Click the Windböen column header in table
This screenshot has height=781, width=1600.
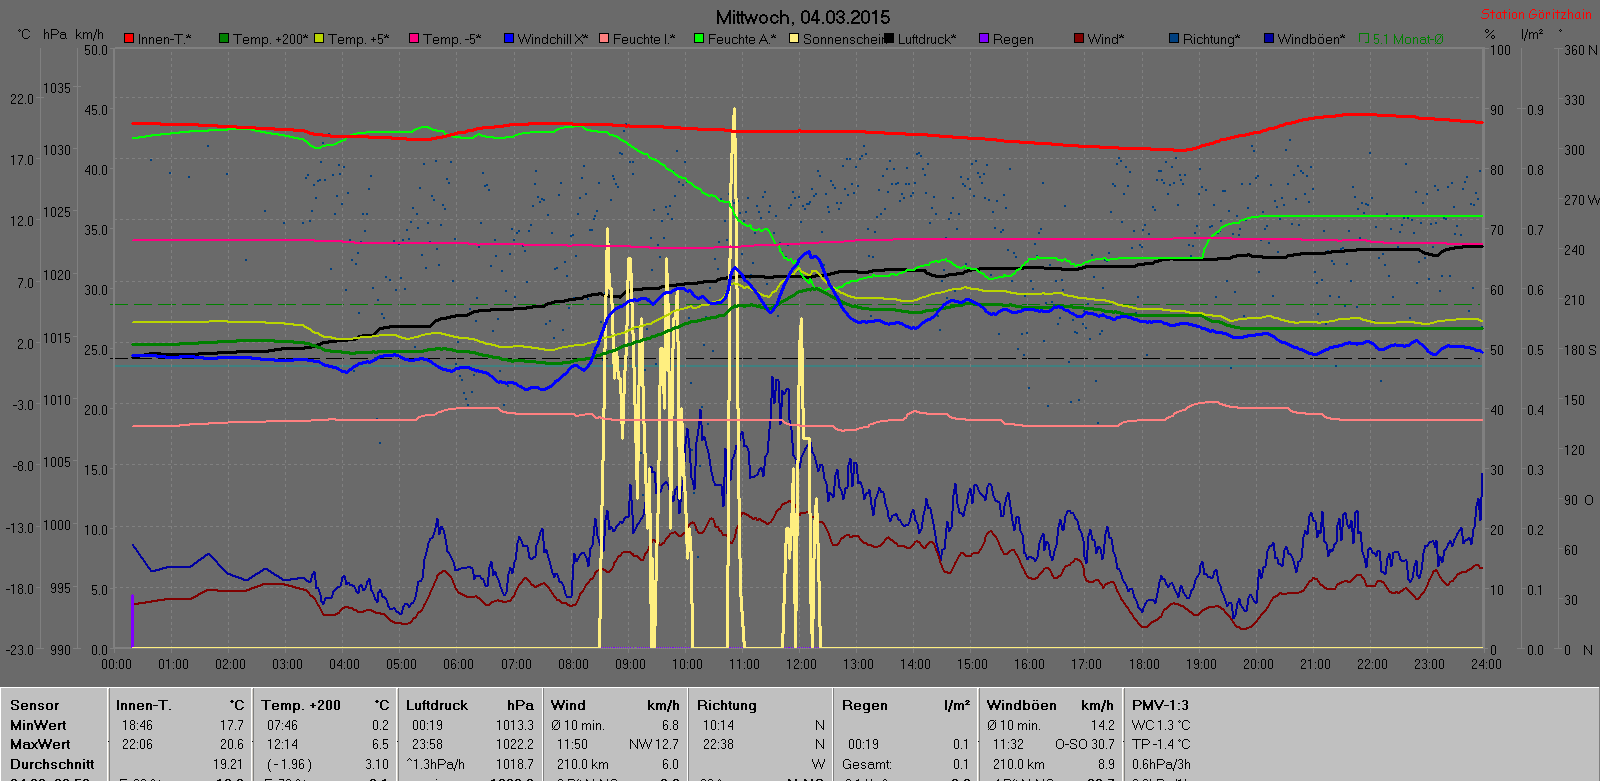[x=1021, y=705]
